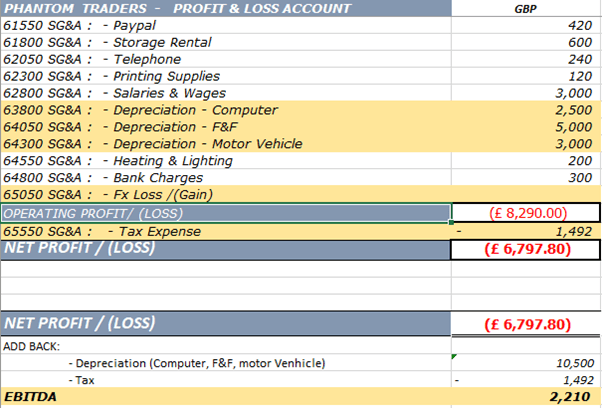
Task: Select the 65550 SG&A Tax Expense label
Action: [225, 231]
